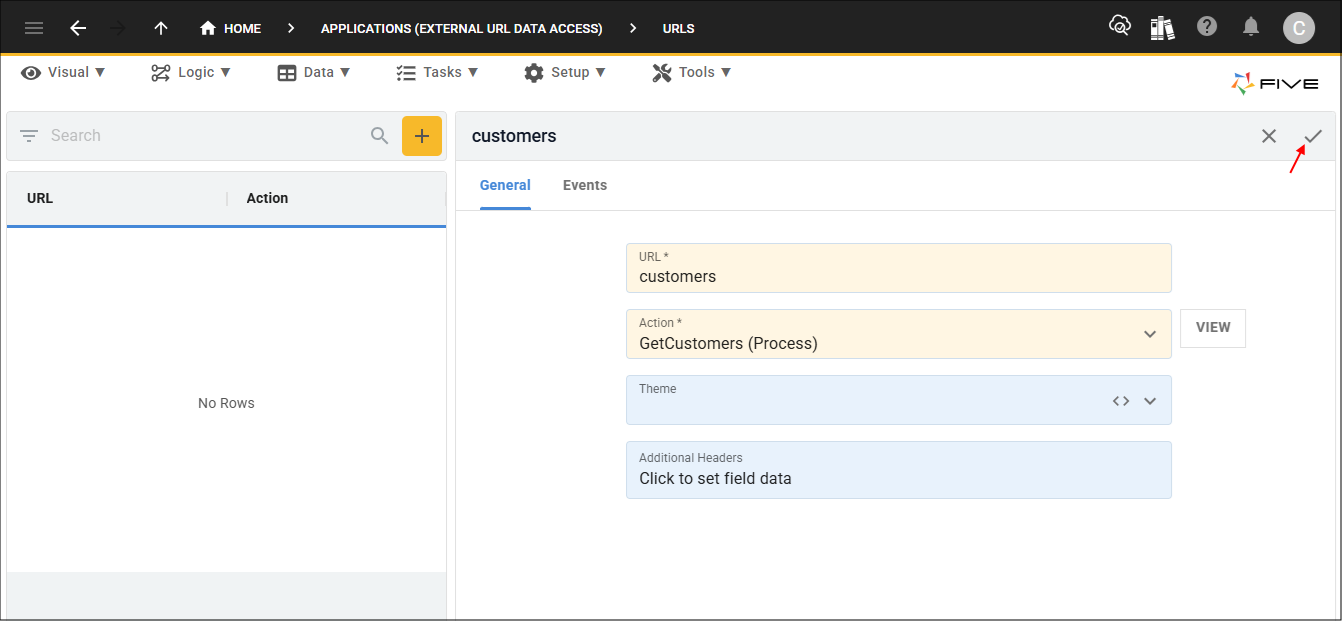This screenshot has height=621, width=1342.
Task: Go back with the left arrow
Action: pos(78,28)
